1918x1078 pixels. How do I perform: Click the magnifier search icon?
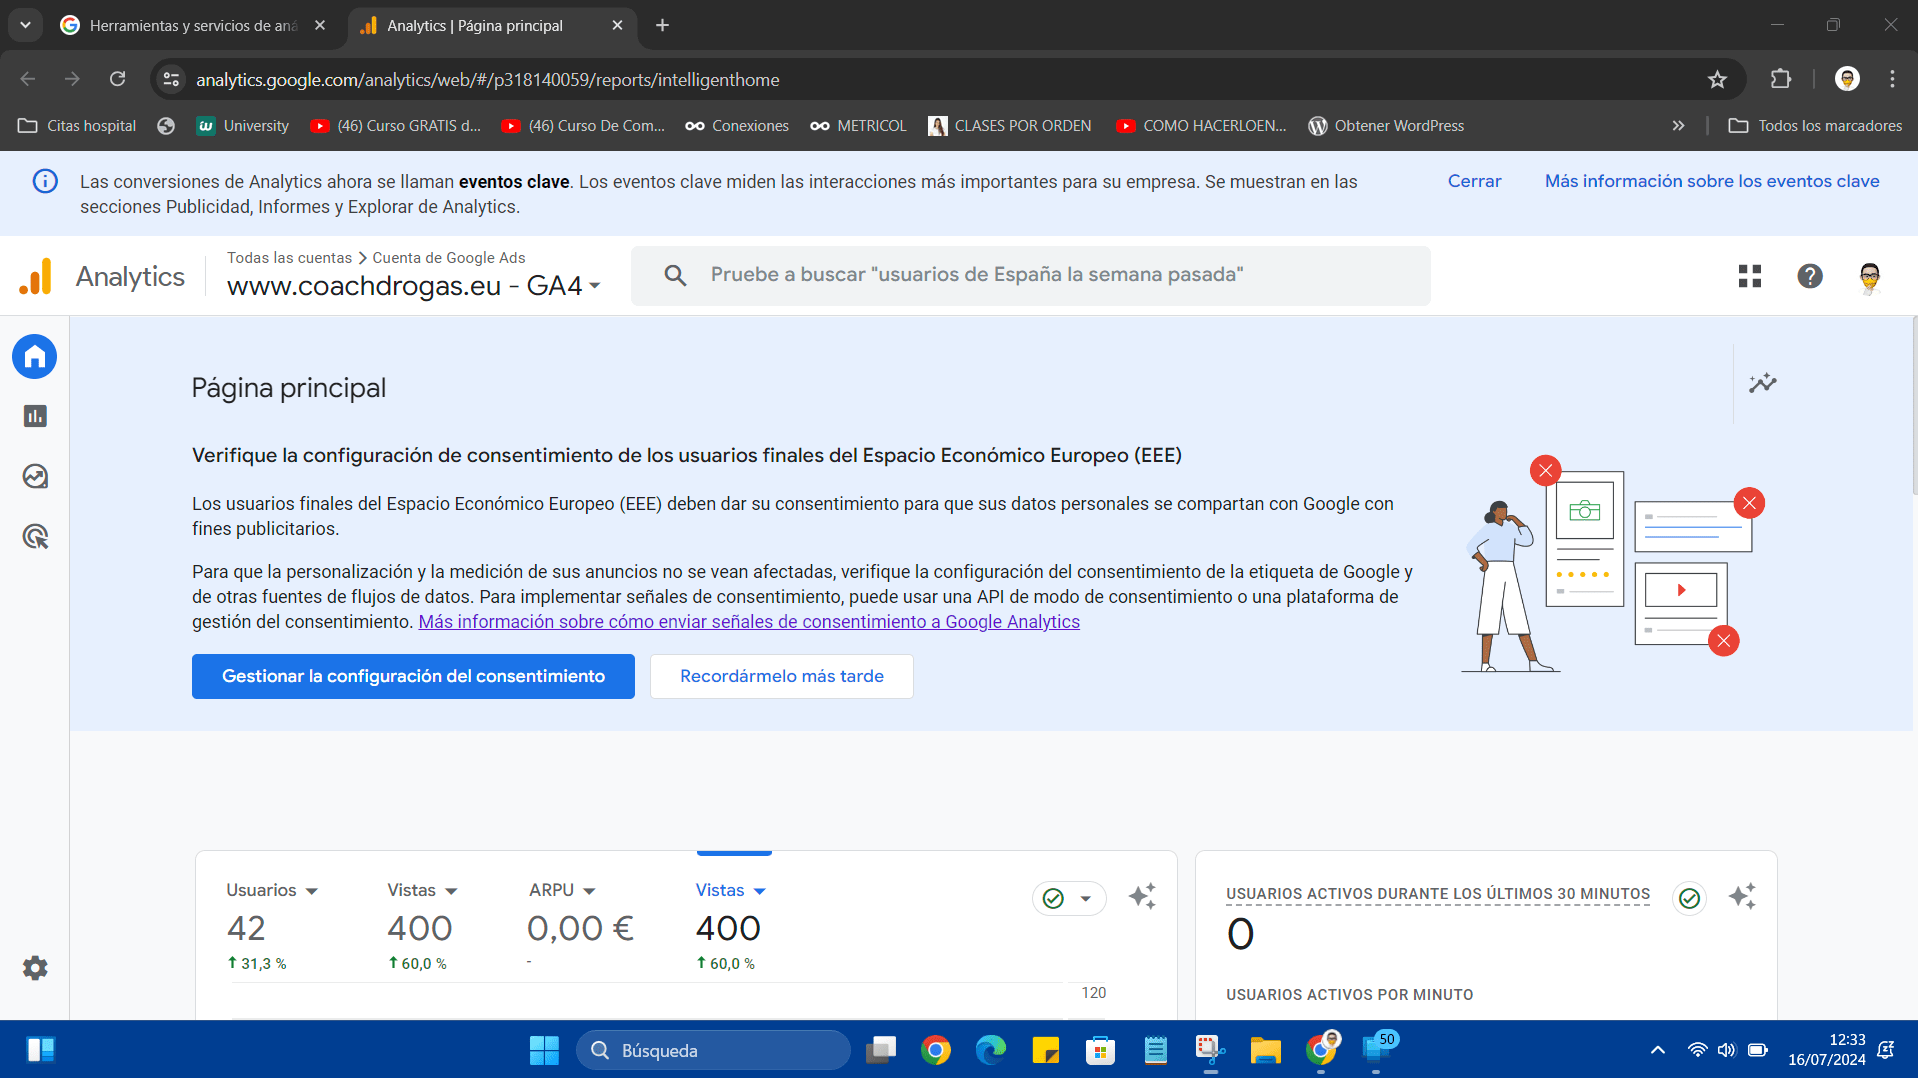(676, 275)
